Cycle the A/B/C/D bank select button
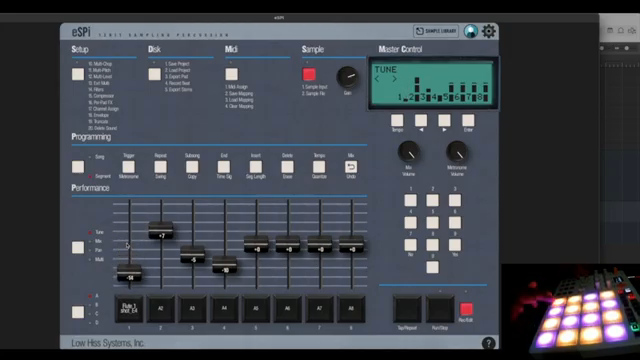The width and height of the screenshot is (640, 360). [x=78, y=312]
